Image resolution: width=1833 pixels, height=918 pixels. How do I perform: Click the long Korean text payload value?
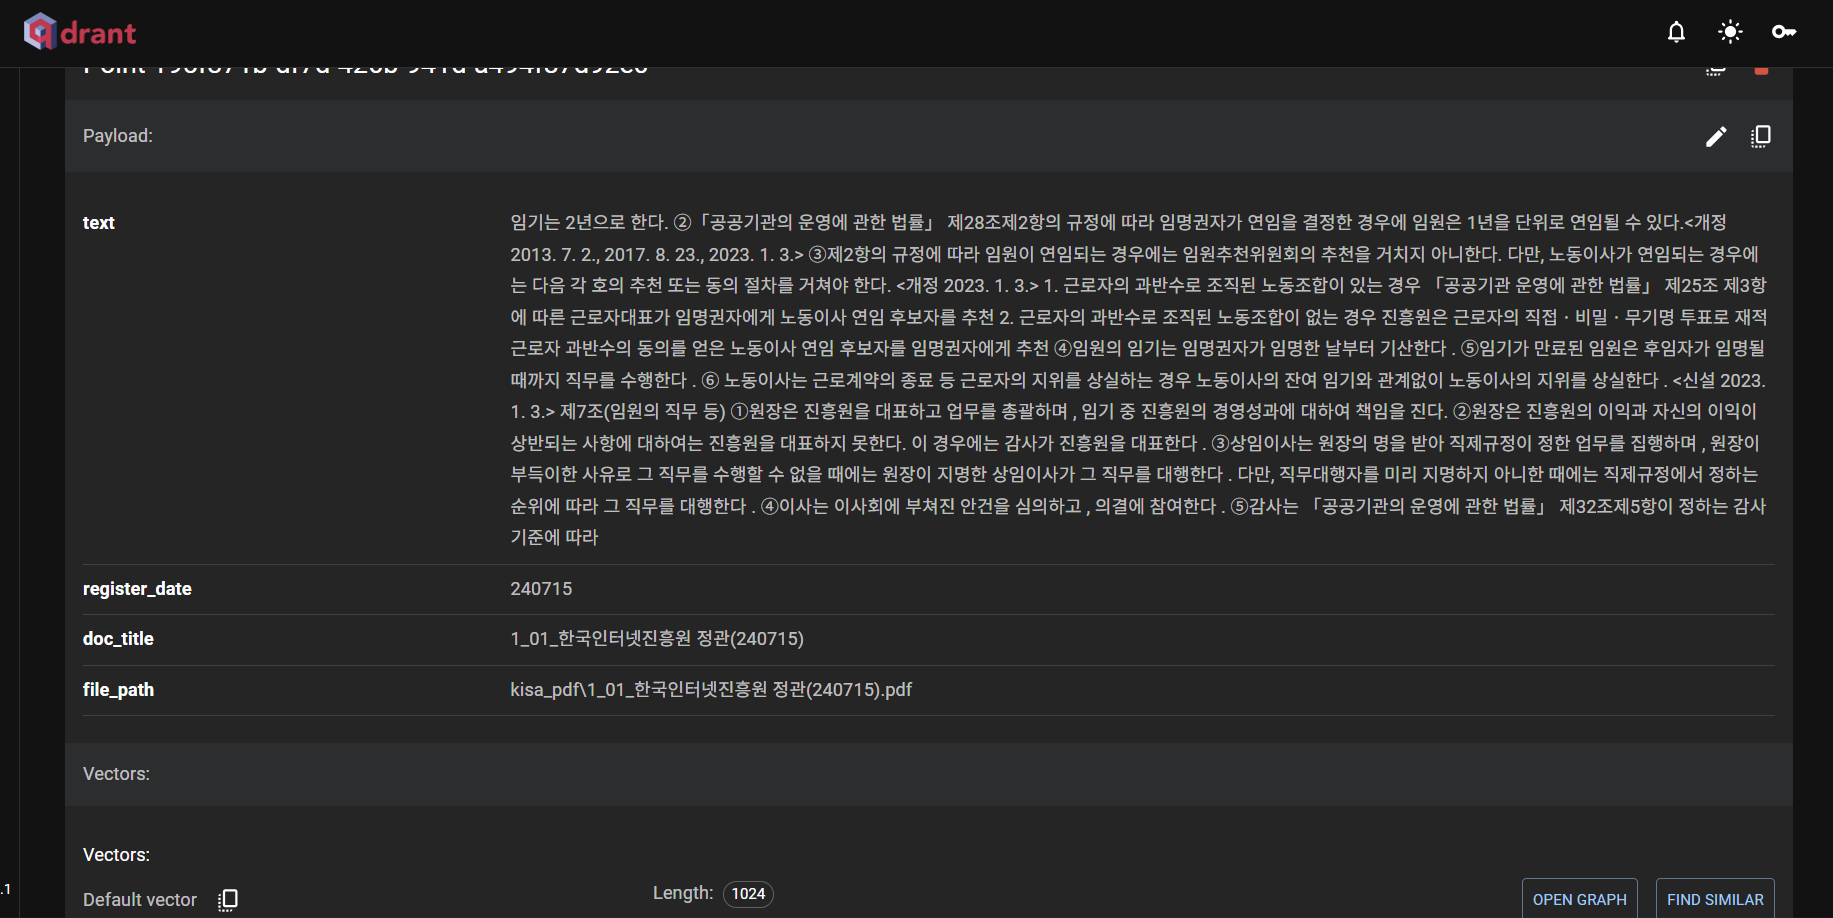tap(1139, 380)
